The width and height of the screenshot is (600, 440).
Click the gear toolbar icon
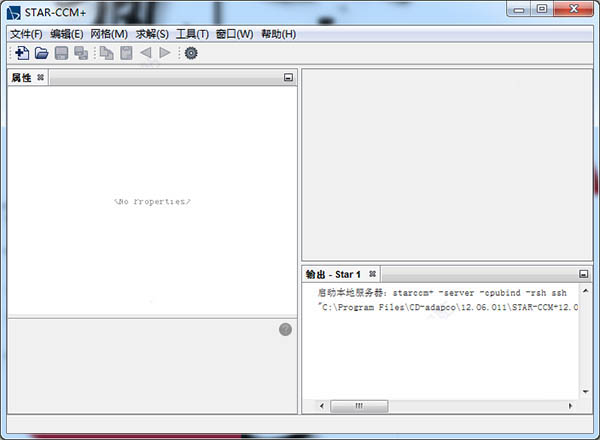[191, 53]
